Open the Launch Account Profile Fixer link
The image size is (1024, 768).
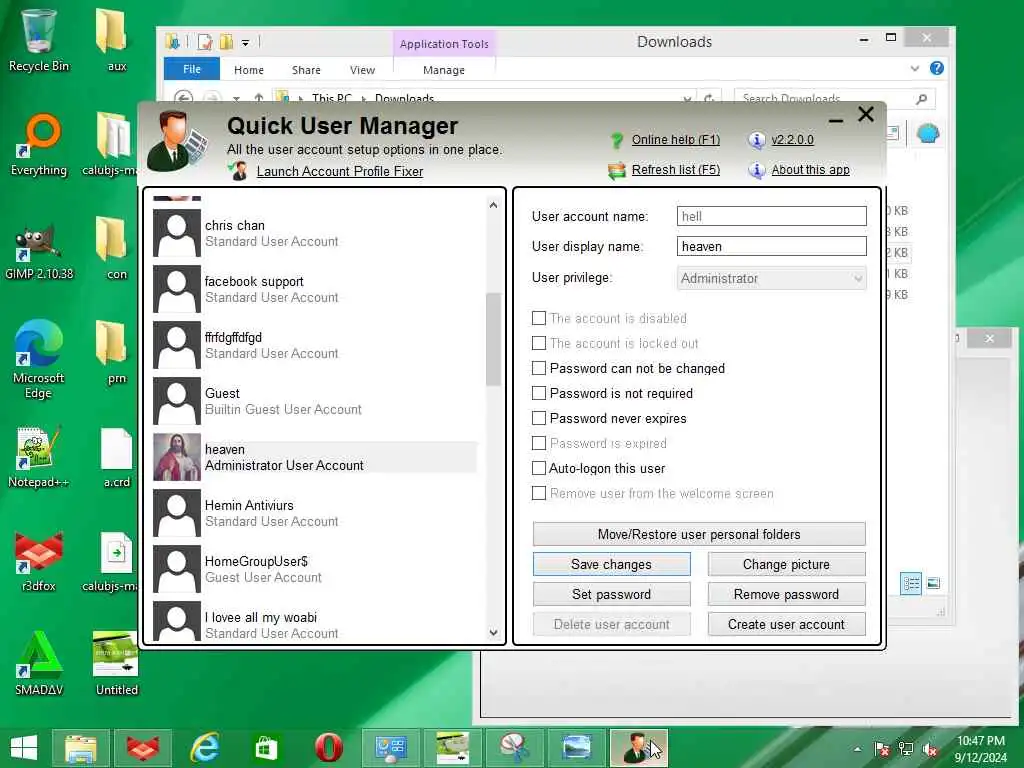[x=340, y=171]
